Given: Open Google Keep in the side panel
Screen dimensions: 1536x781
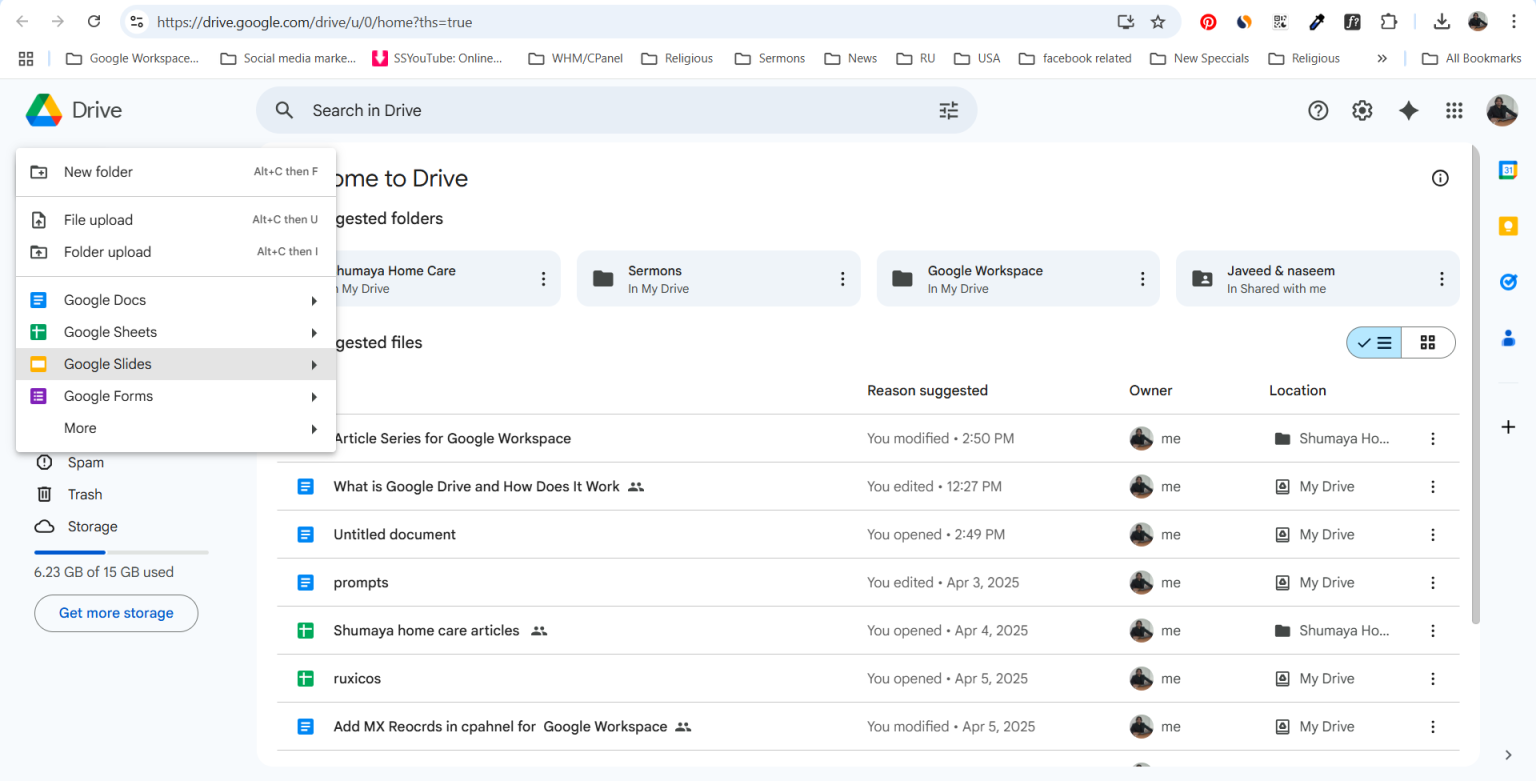Looking at the screenshot, I should pyautogui.click(x=1508, y=226).
